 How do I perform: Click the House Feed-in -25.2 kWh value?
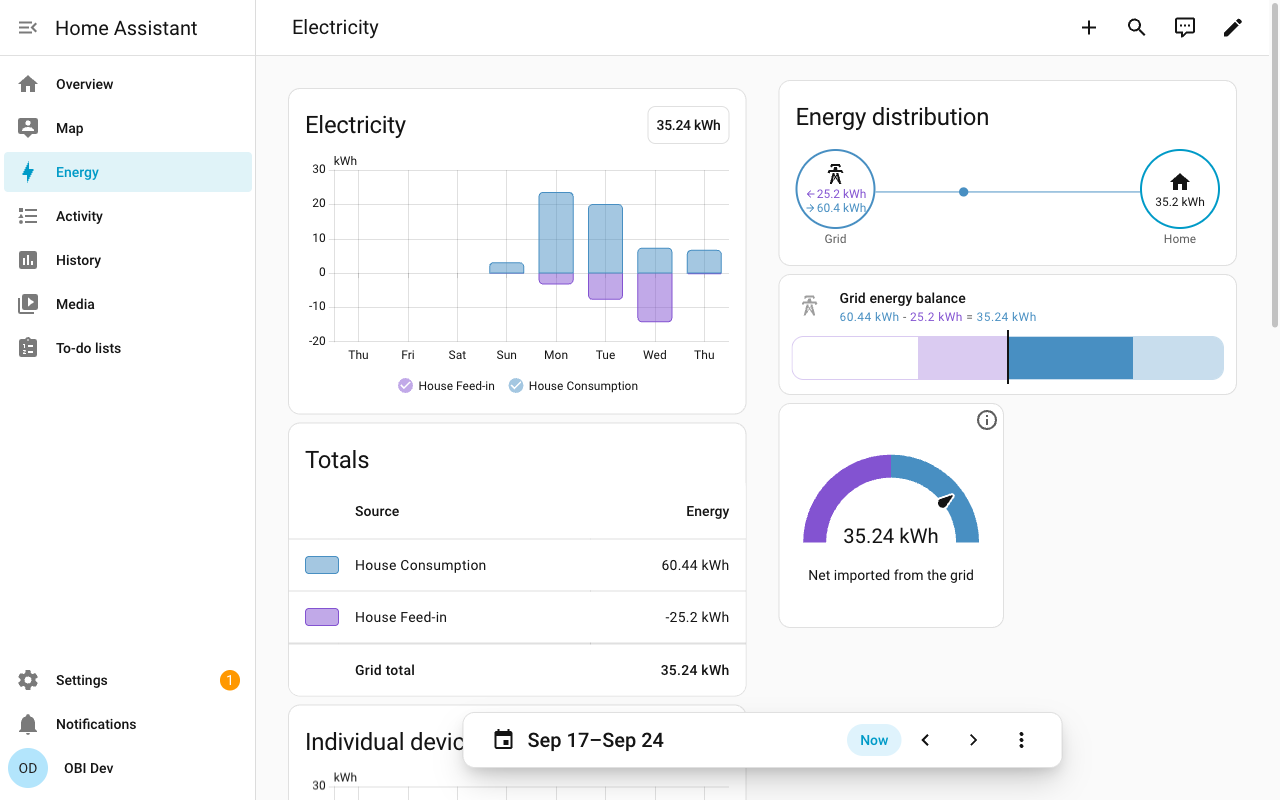697,617
